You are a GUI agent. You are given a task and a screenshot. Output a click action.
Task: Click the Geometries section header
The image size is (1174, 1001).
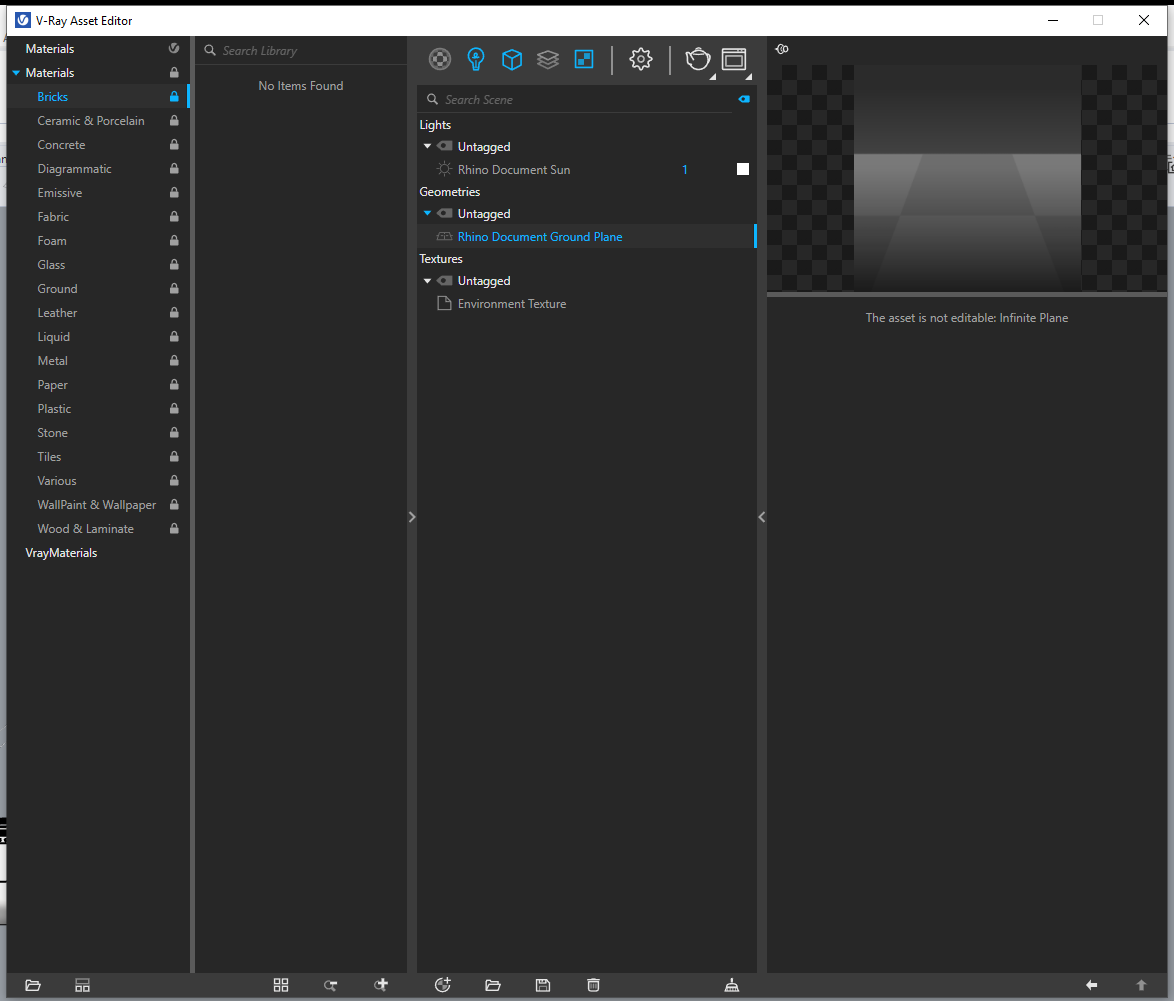click(x=449, y=192)
